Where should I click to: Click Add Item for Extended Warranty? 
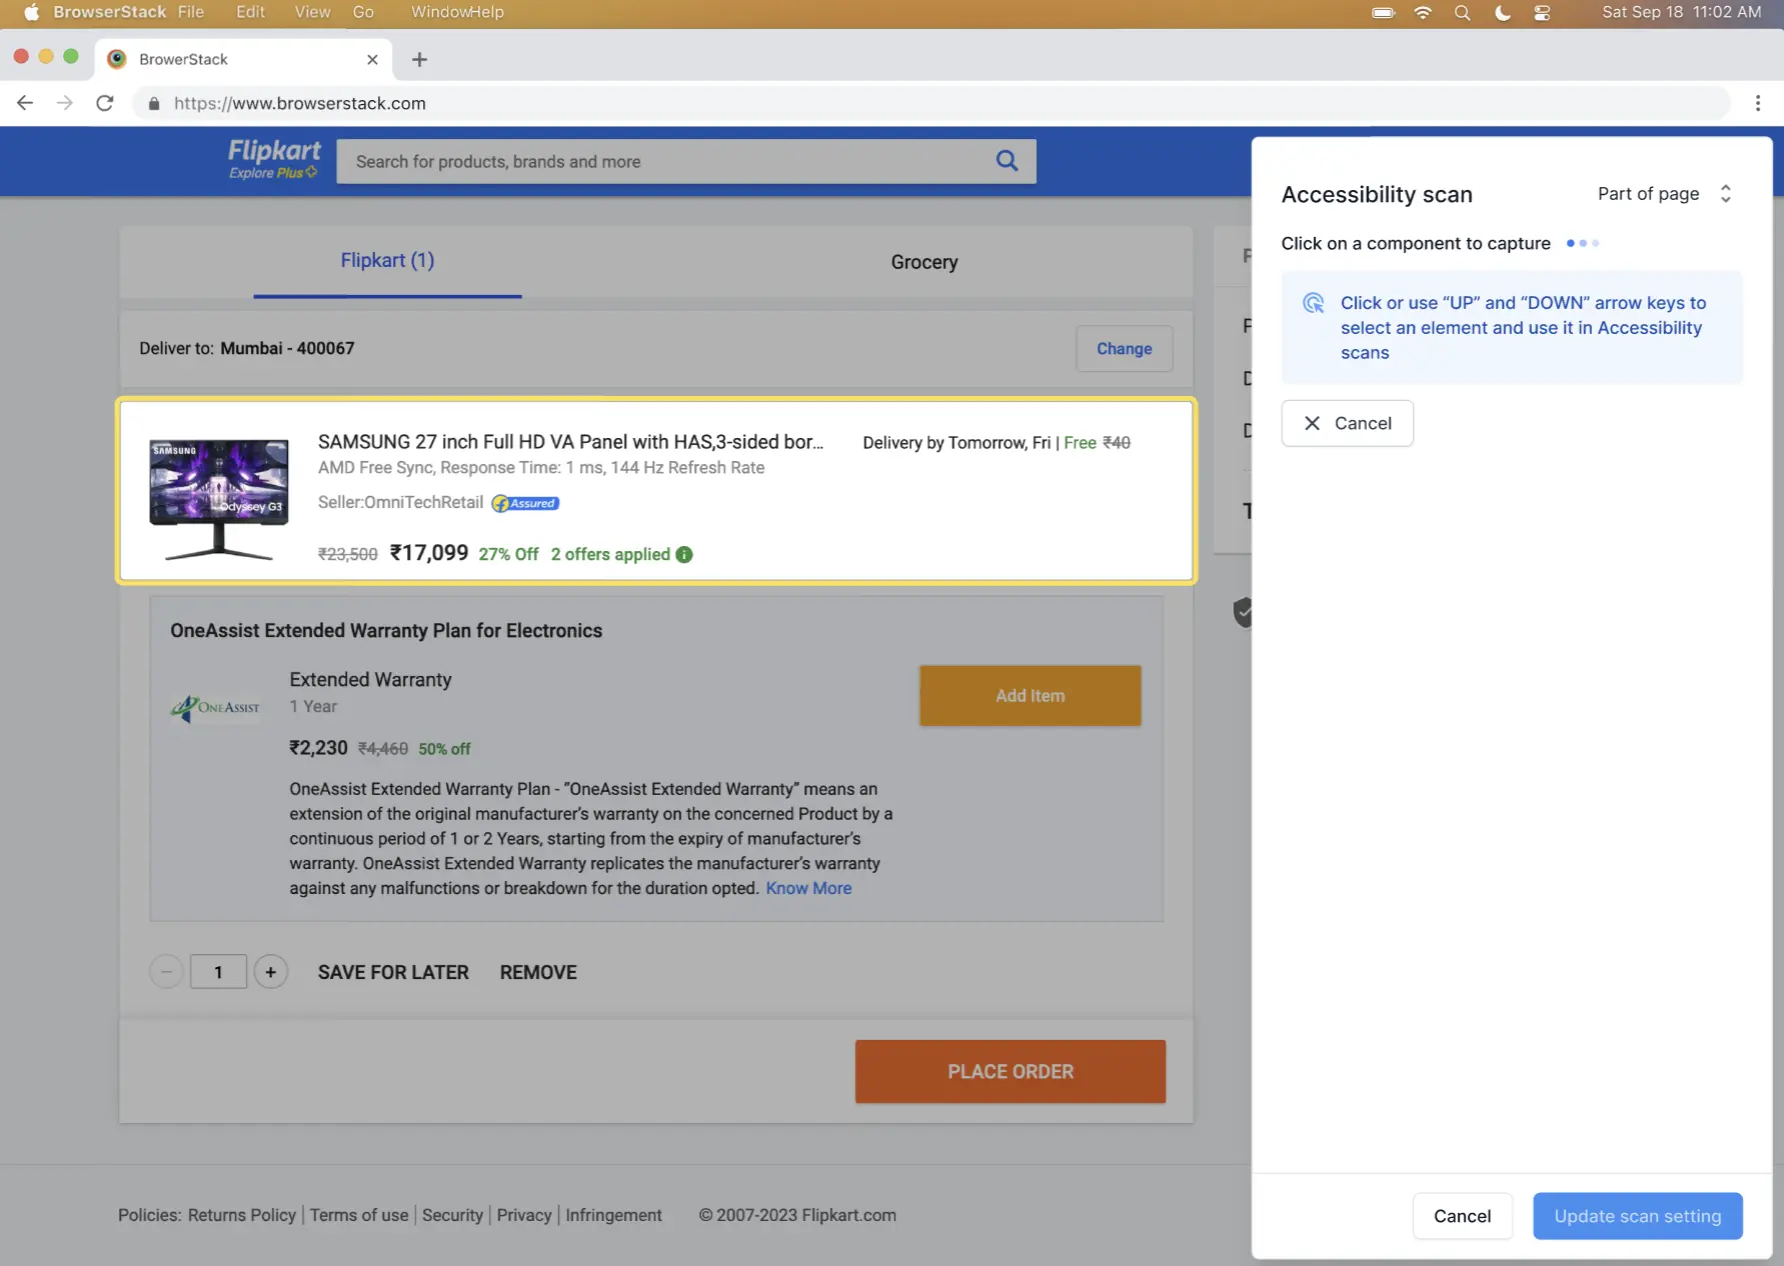pos(1030,695)
